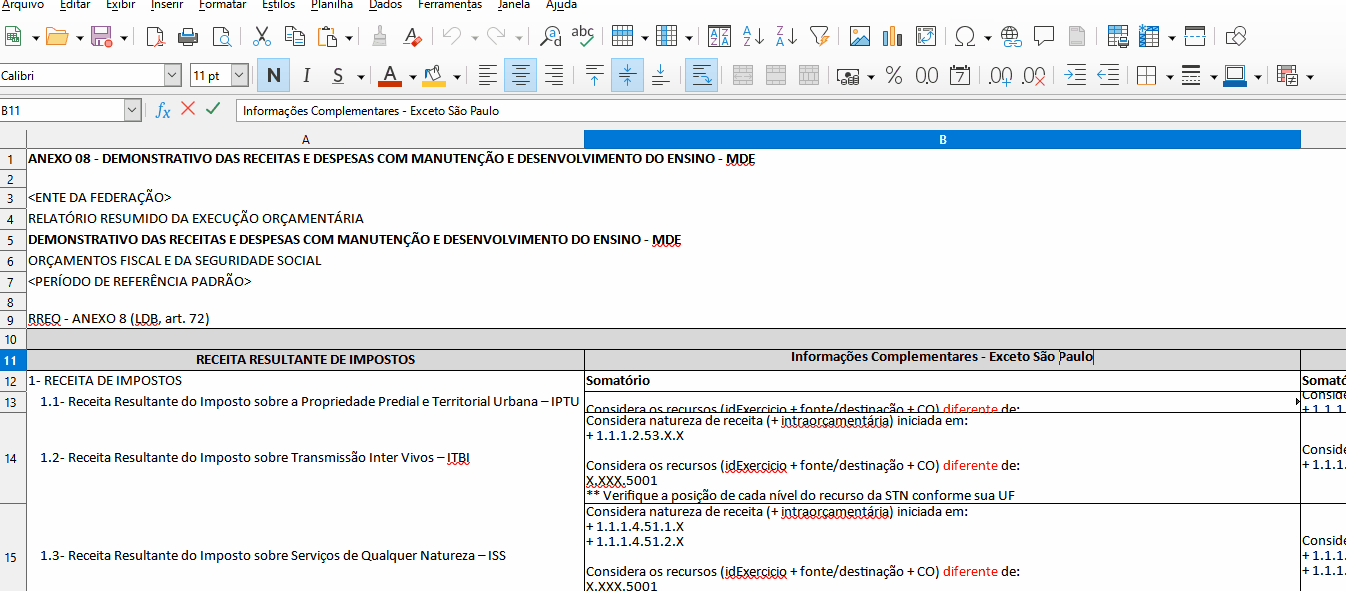This screenshot has height=591, width=1346.
Task: Click the Clear Direct Formatting icon
Action: pos(412,37)
